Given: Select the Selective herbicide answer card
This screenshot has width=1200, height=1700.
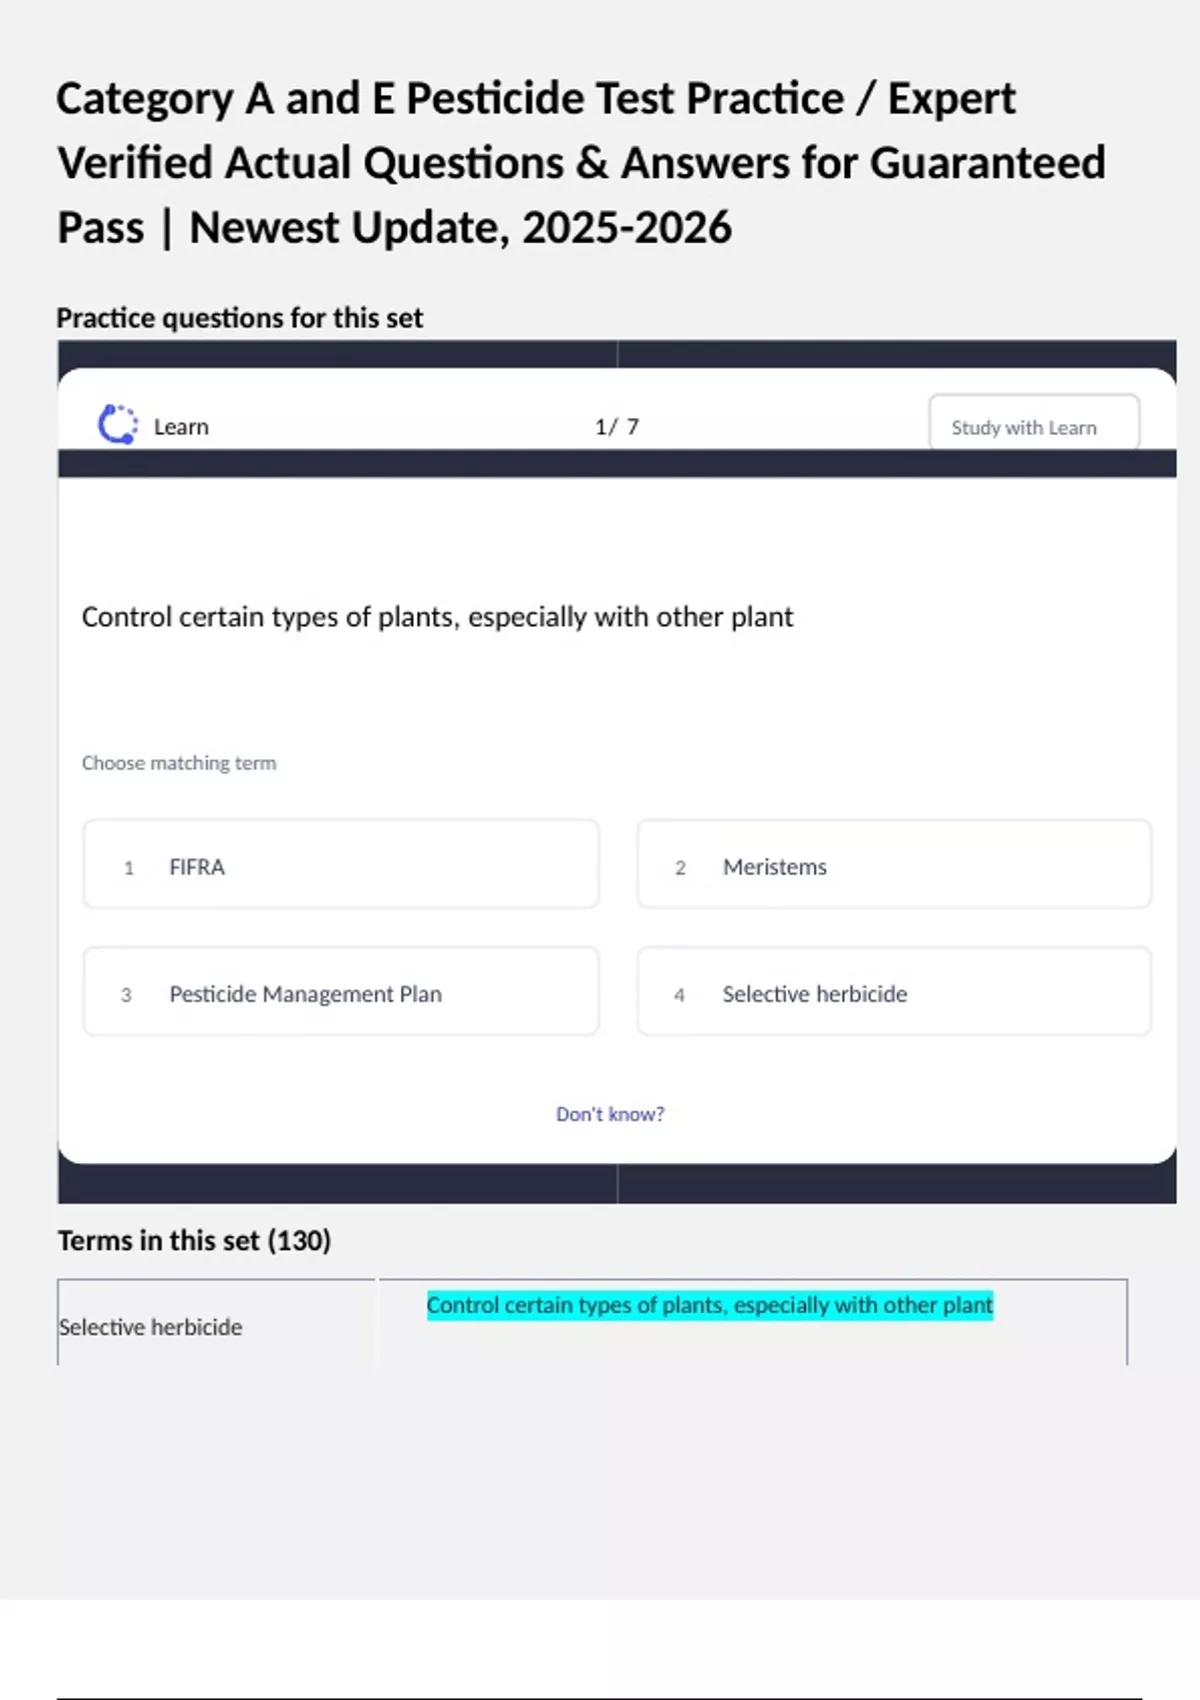Looking at the screenshot, I should point(894,992).
